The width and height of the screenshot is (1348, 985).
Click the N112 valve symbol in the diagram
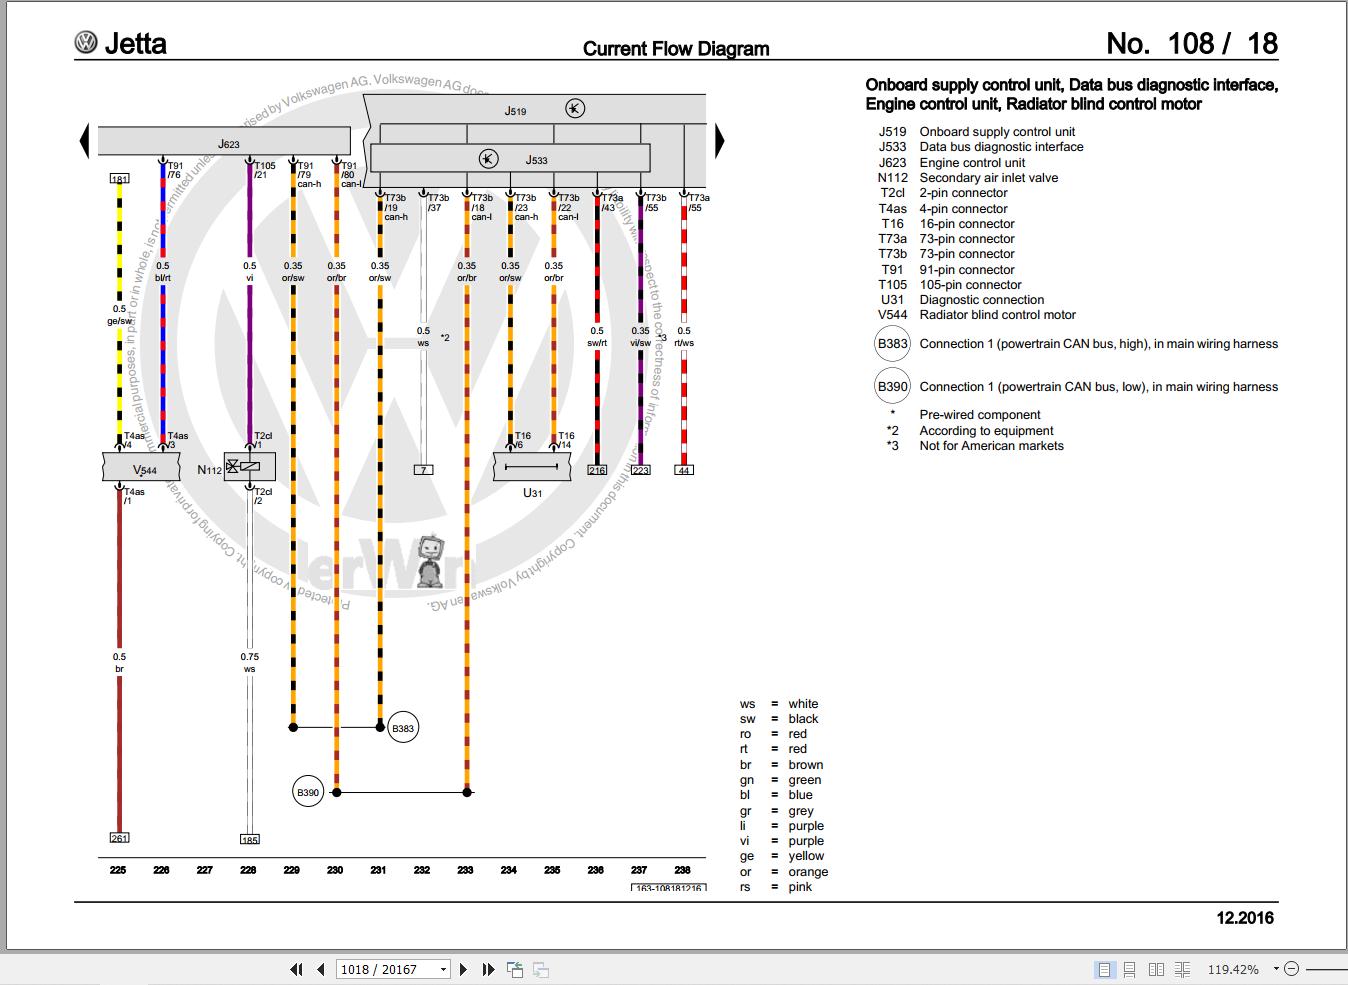click(249, 467)
